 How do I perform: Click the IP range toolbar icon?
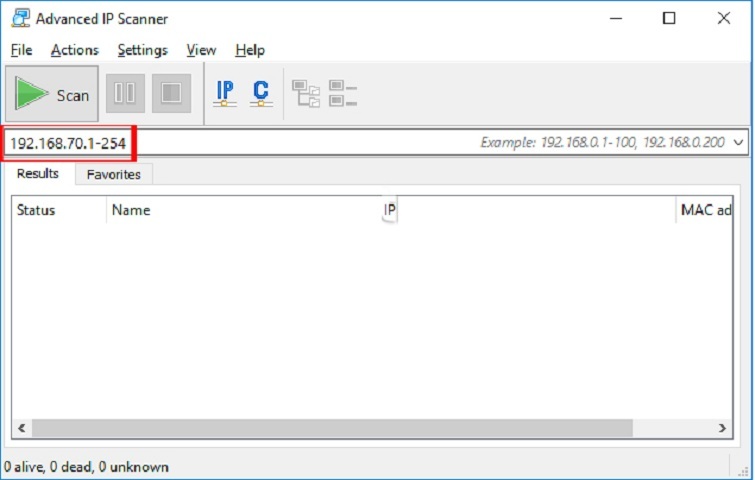pos(225,94)
